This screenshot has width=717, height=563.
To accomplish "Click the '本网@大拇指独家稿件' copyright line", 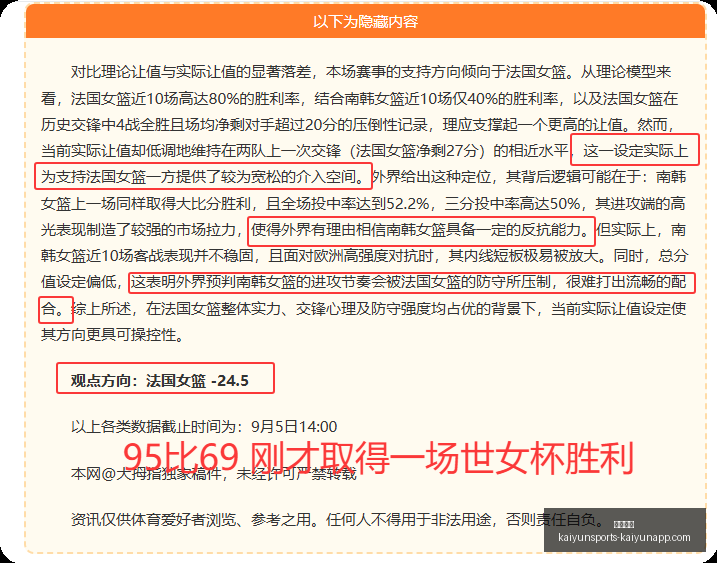I will click(x=214, y=473).
